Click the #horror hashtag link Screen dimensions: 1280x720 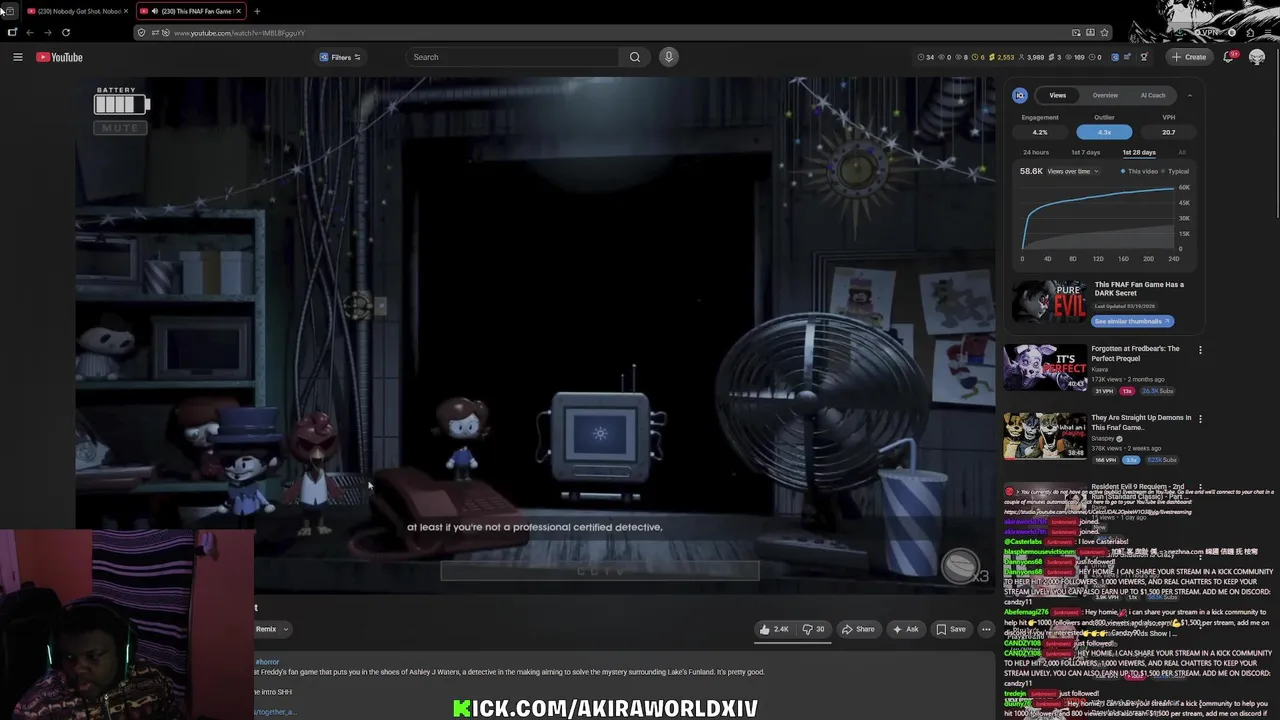267,661
